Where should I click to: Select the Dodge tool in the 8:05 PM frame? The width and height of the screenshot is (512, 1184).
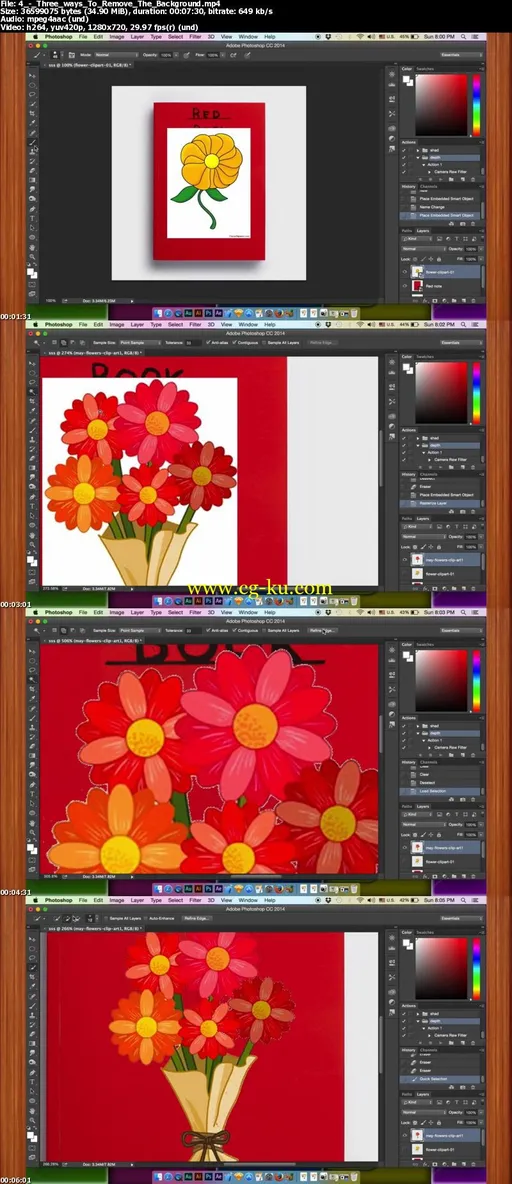tap(32, 1063)
